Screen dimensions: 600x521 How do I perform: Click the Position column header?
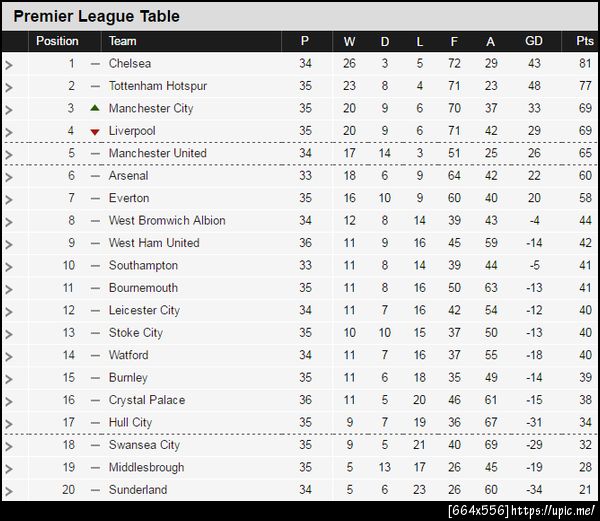click(57, 41)
